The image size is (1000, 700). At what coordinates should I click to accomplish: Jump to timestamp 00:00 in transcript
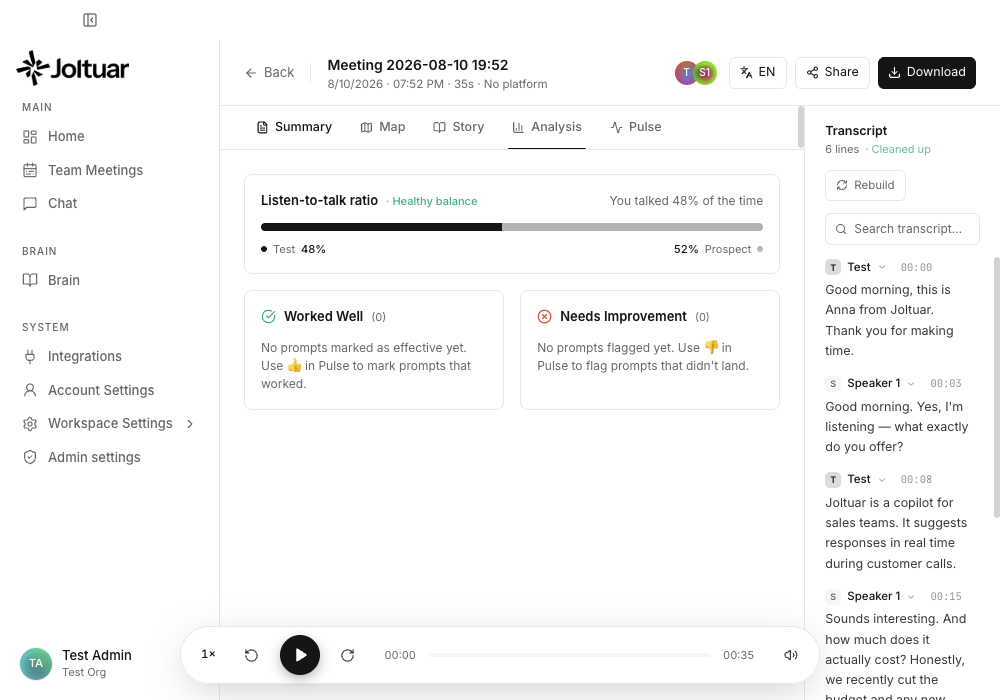click(x=916, y=268)
